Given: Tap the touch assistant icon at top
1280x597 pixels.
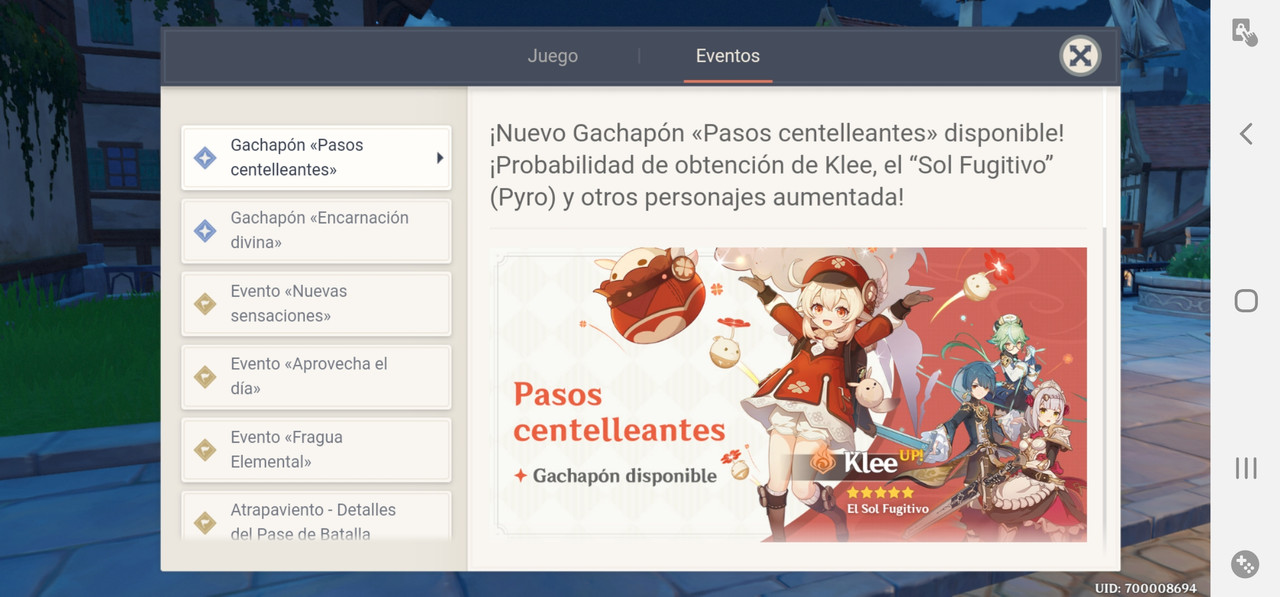Looking at the screenshot, I should pos(1245,31).
